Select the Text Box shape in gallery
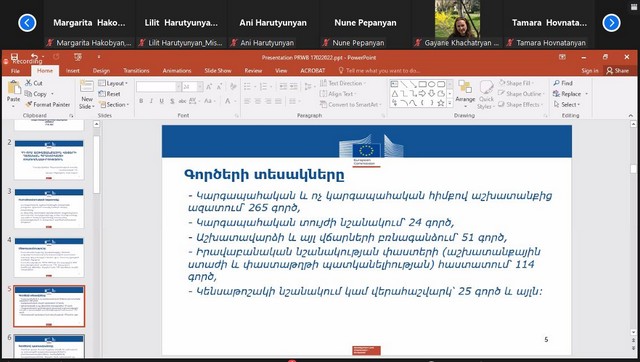640x362 pixels. point(394,84)
